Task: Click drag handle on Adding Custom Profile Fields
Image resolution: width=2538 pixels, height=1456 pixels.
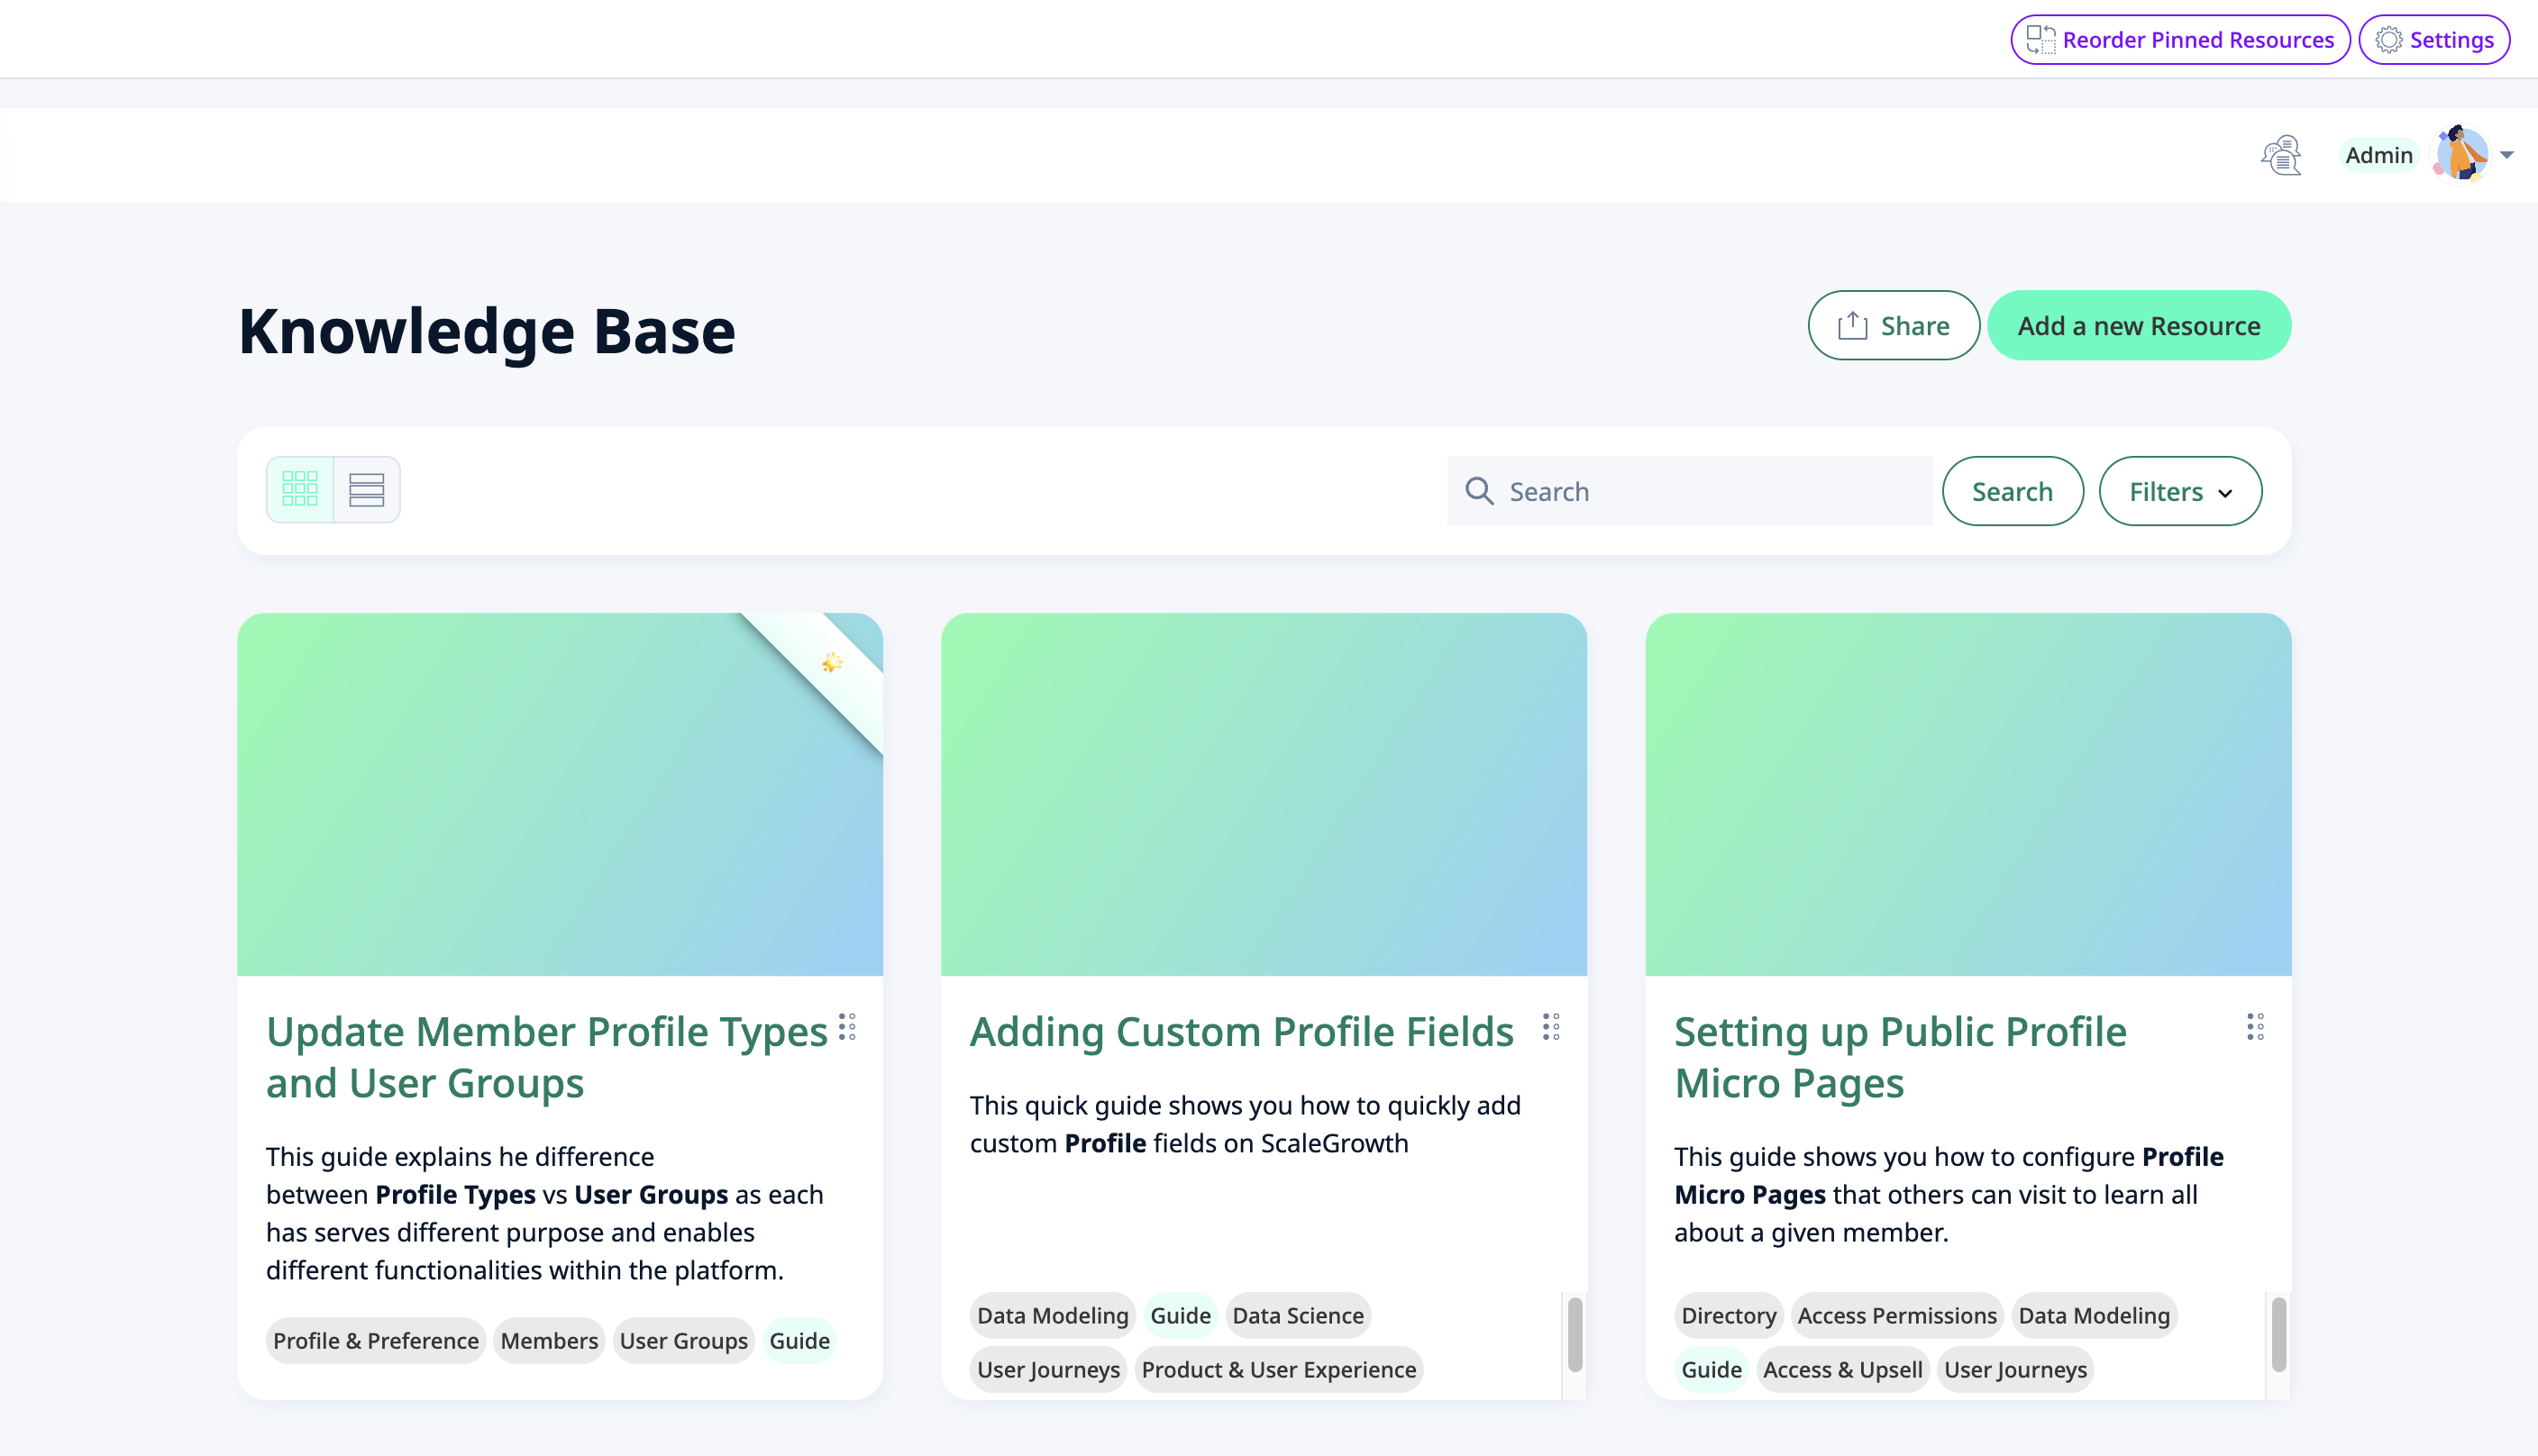Action: point(1551,1027)
